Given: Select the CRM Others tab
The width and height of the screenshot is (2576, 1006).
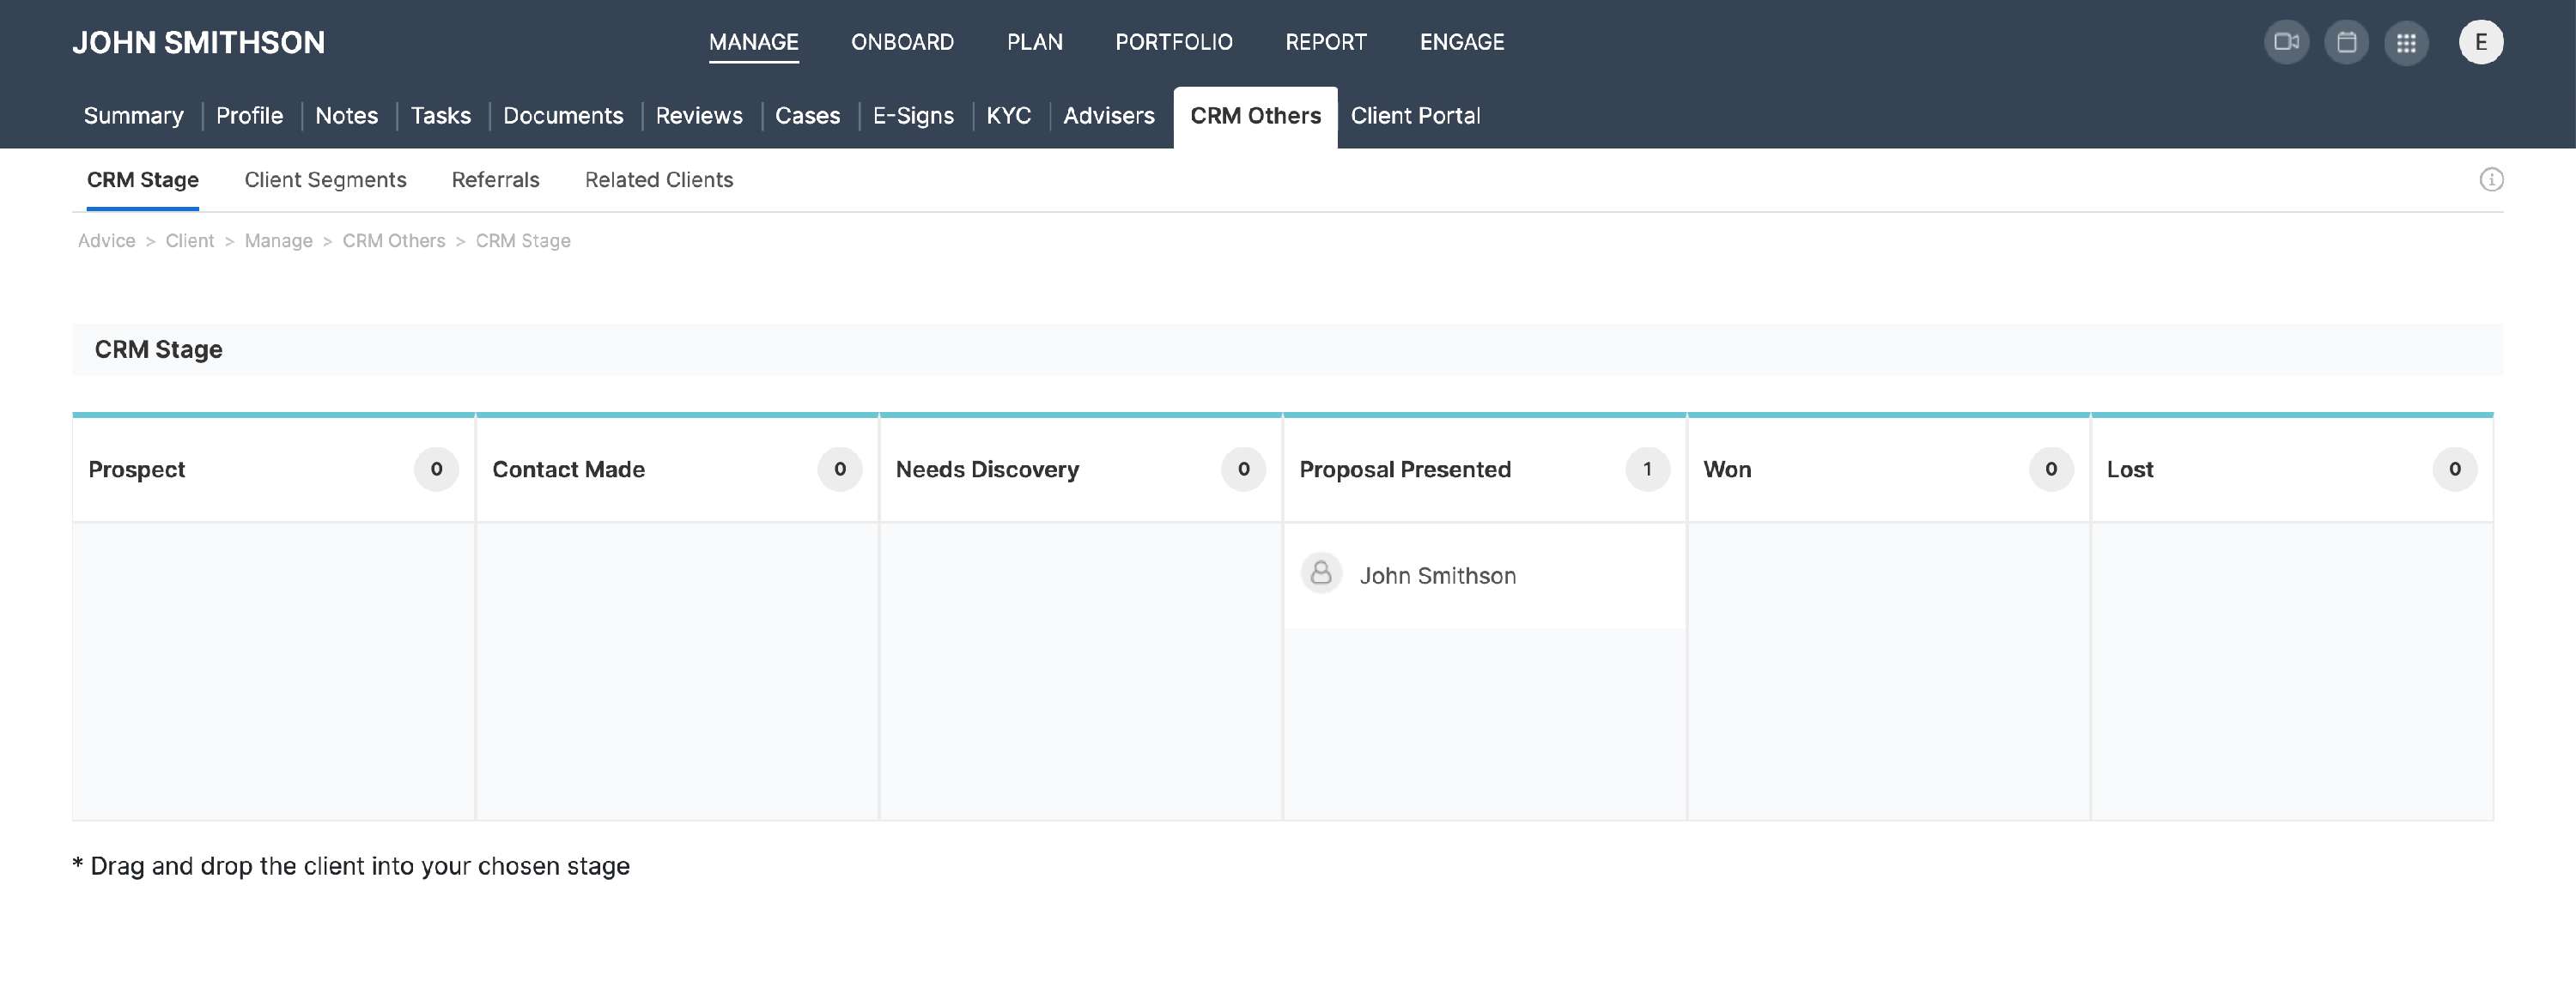Looking at the screenshot, I should (x=1255, y=116).
